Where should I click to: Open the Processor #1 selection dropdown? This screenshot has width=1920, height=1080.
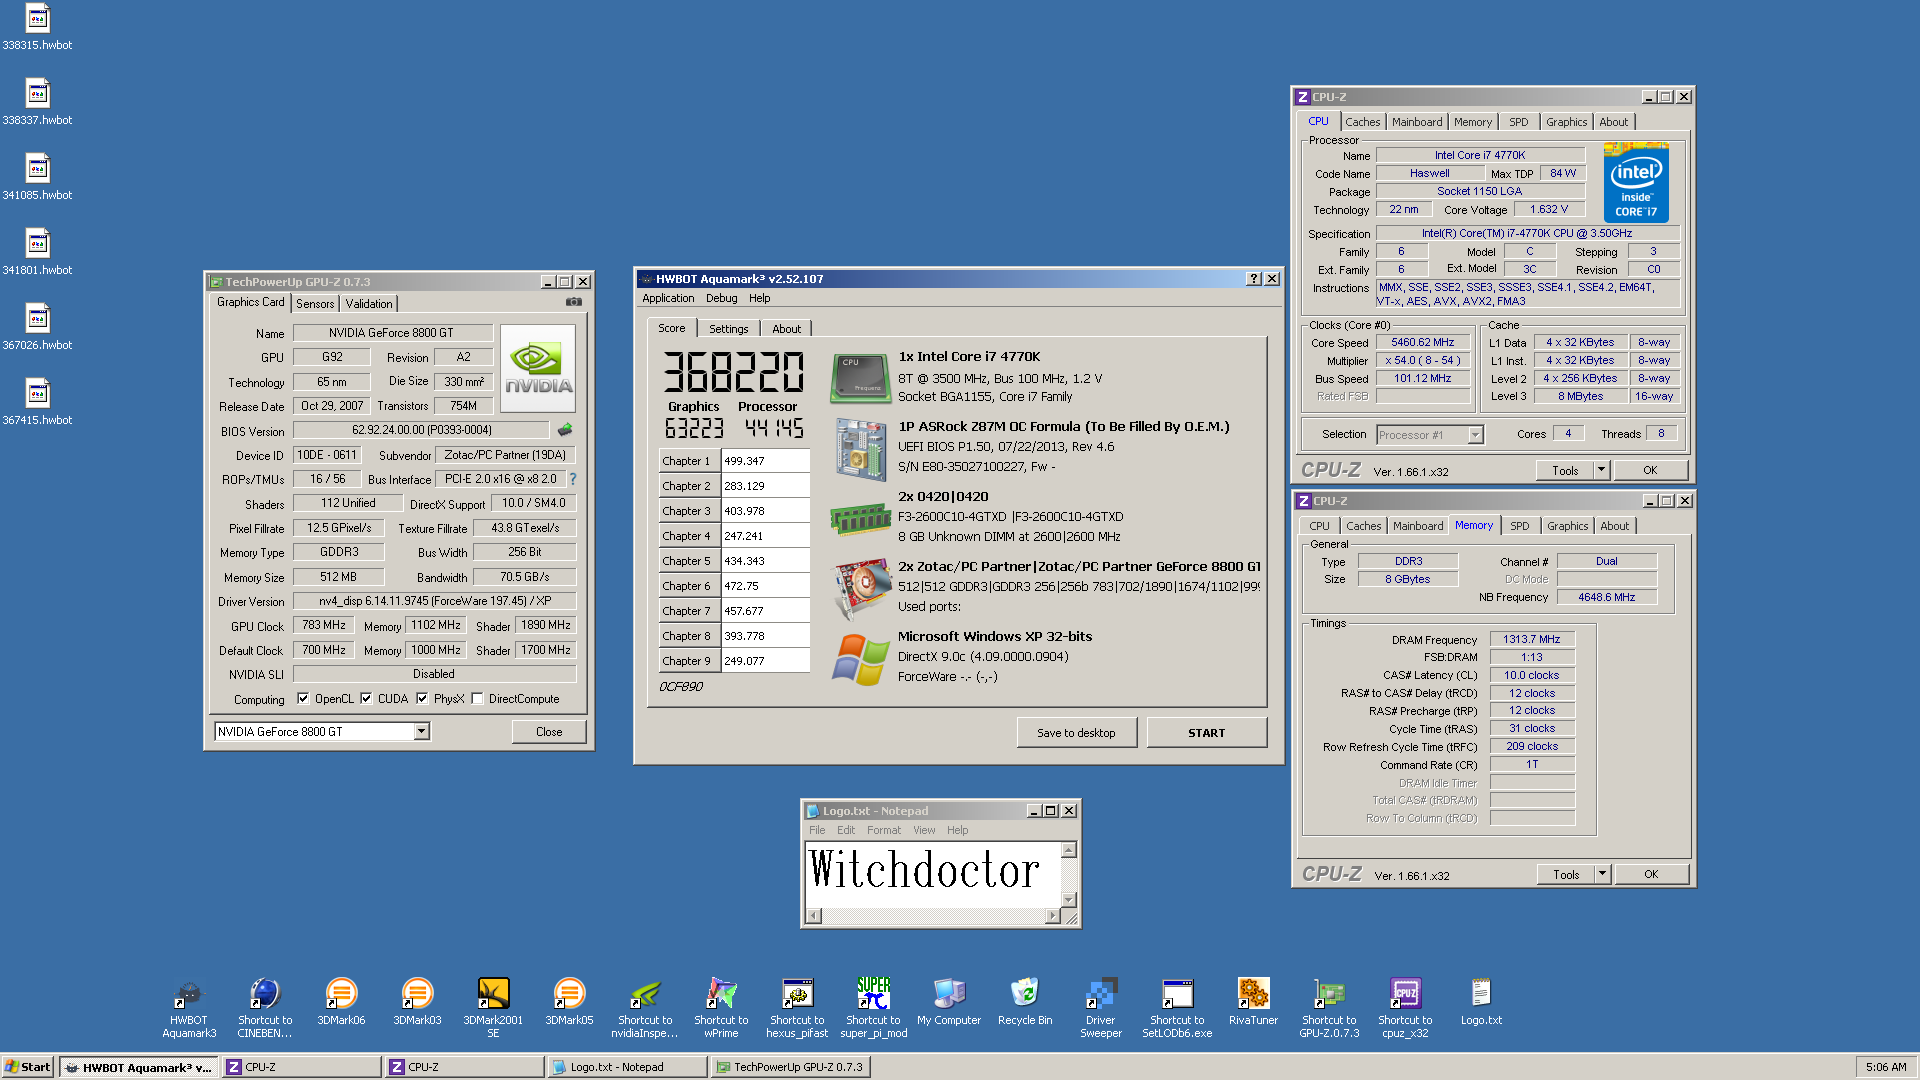[x=1475, y=434]
